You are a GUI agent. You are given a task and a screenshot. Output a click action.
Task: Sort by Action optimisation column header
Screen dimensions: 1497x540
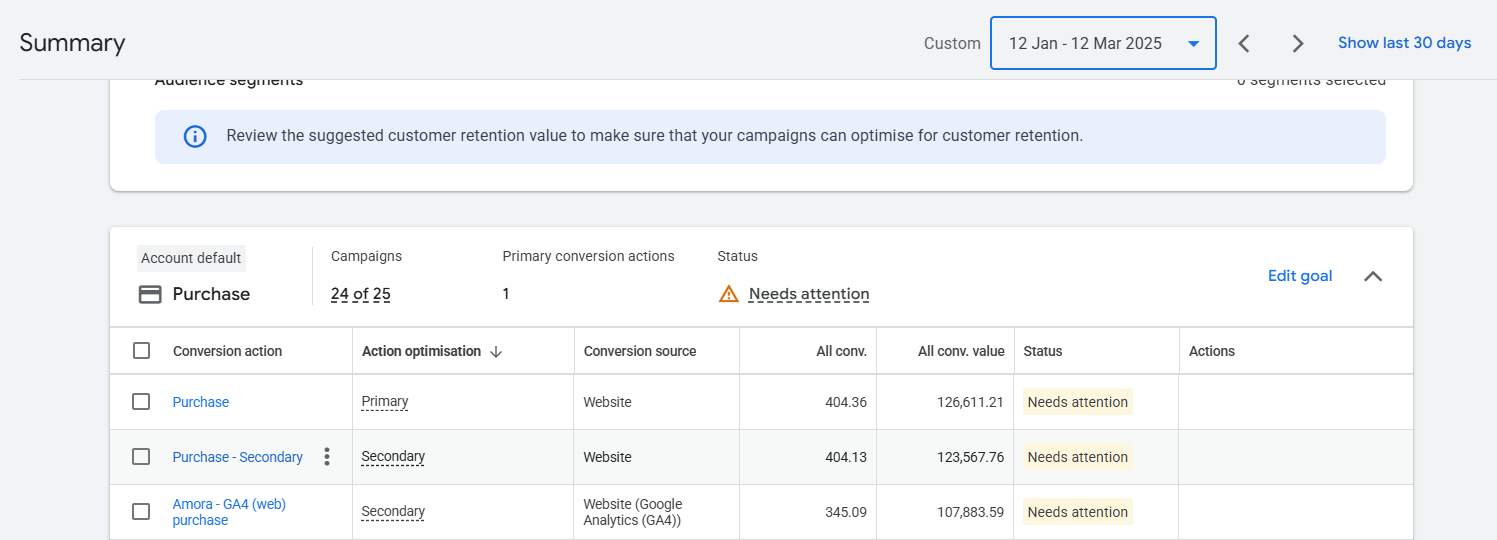coord(421,351)
